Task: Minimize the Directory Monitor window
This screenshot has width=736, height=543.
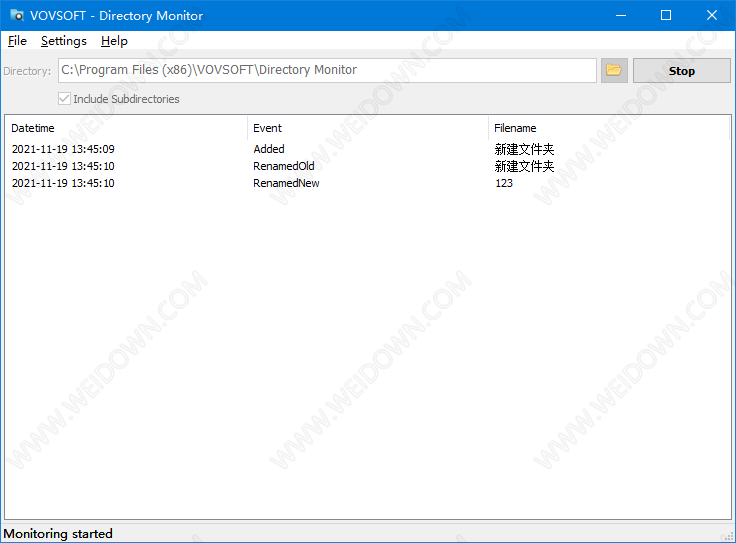Action: (620, 15)
